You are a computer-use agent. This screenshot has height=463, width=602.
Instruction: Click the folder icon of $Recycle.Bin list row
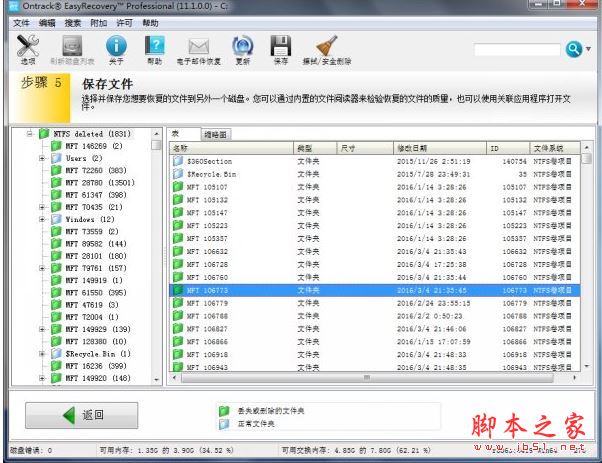pos(178,174)
